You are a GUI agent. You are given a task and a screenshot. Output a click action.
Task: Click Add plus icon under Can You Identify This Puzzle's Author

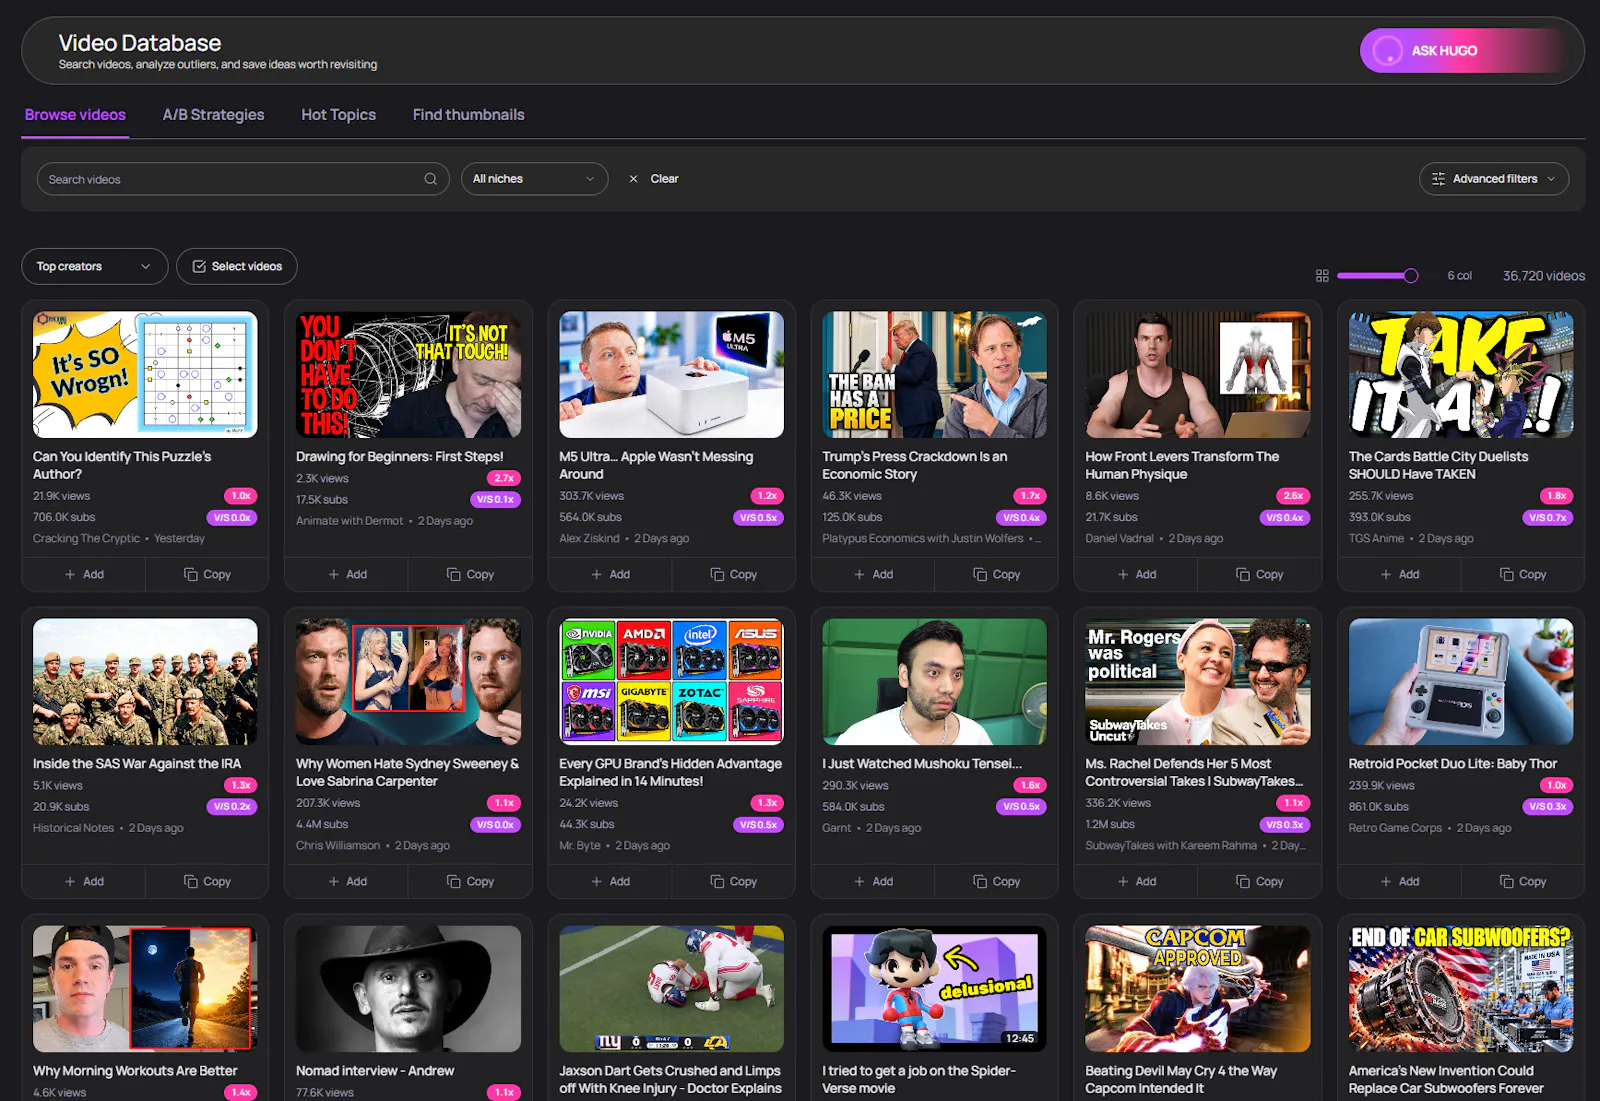pos(70,575)
